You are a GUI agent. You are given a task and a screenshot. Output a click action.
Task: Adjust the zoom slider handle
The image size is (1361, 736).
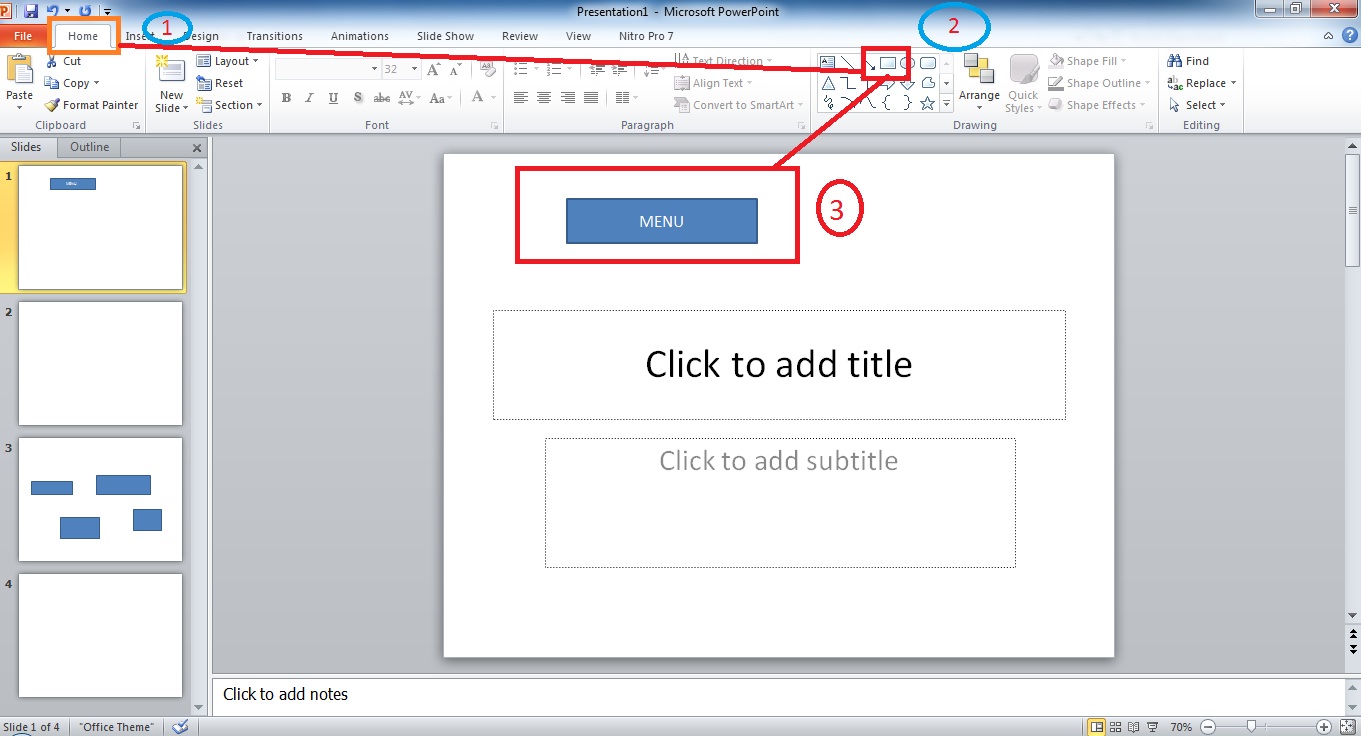tap(1250, 727)
